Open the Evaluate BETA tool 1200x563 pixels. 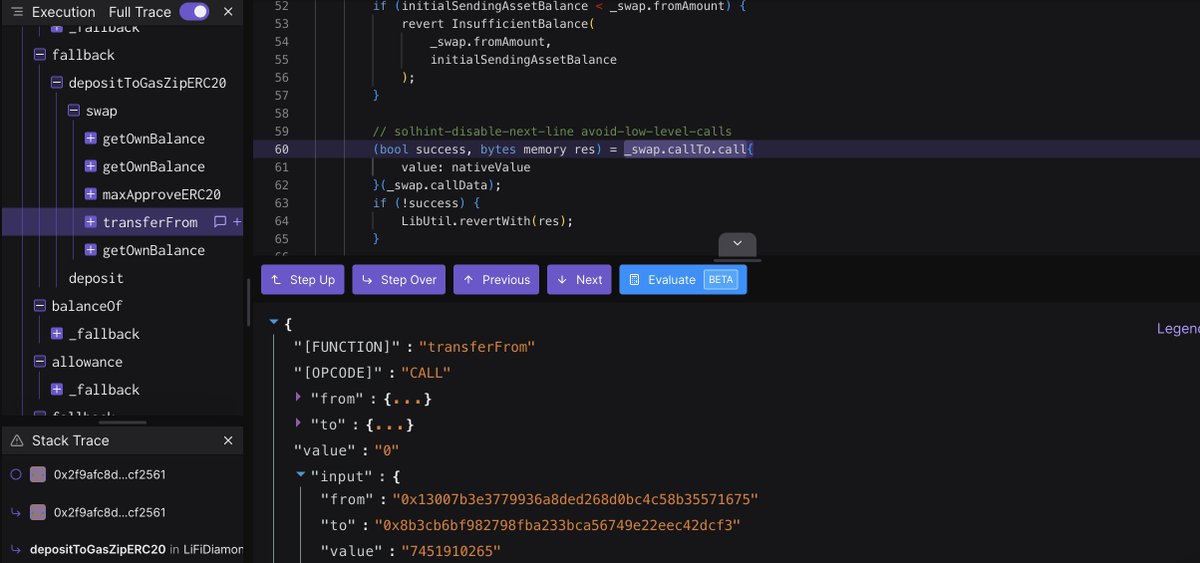tap(683, 280)
